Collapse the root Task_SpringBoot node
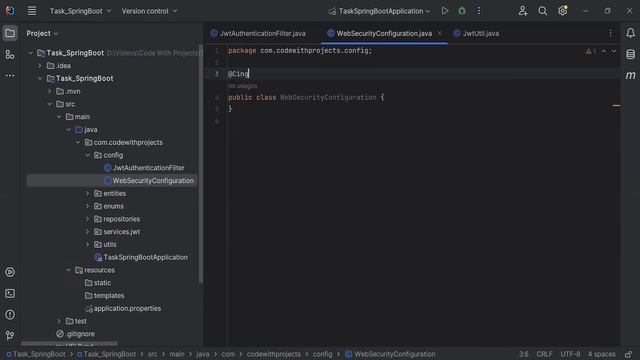Screen dimensions: 640x360 [31, 53]
